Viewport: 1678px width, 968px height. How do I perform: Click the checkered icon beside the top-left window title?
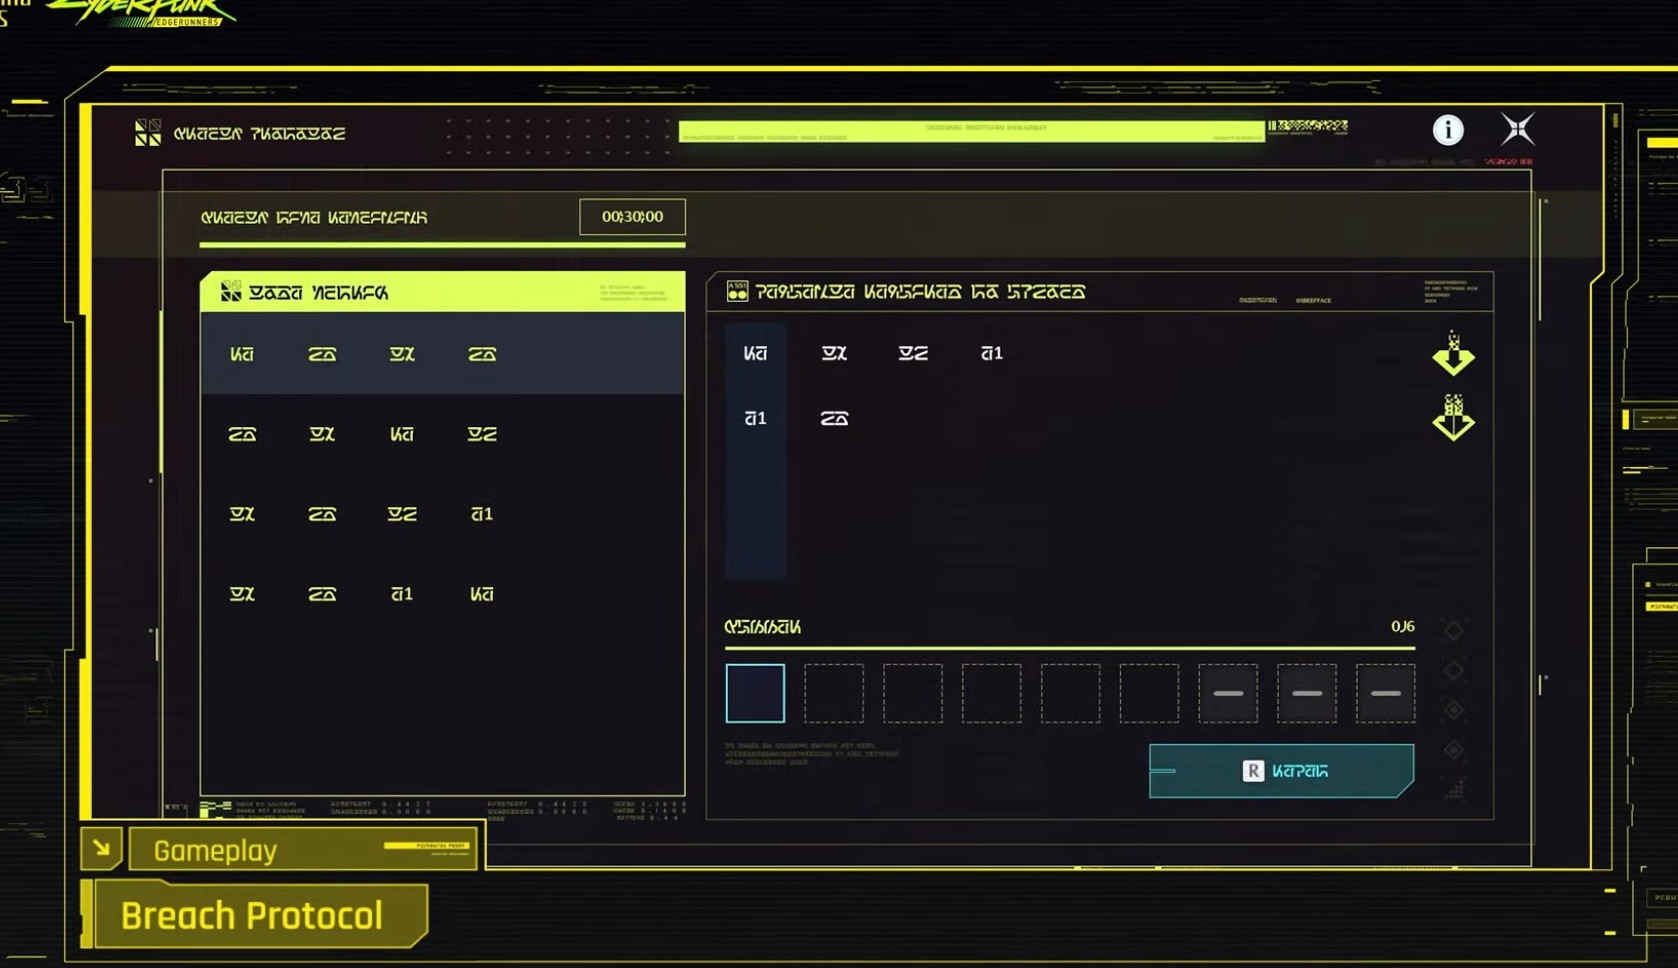point(148,132)
